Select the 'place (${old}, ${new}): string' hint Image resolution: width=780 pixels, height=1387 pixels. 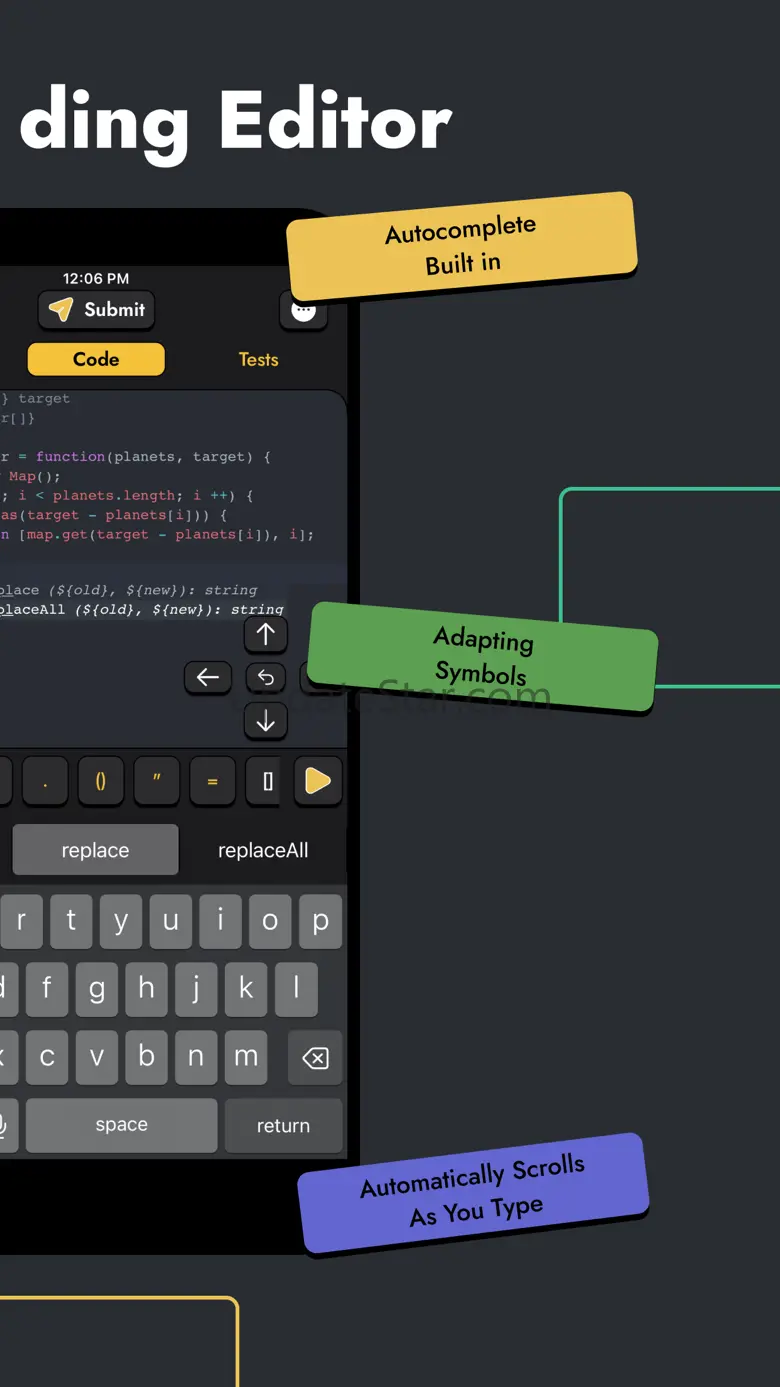129,590
